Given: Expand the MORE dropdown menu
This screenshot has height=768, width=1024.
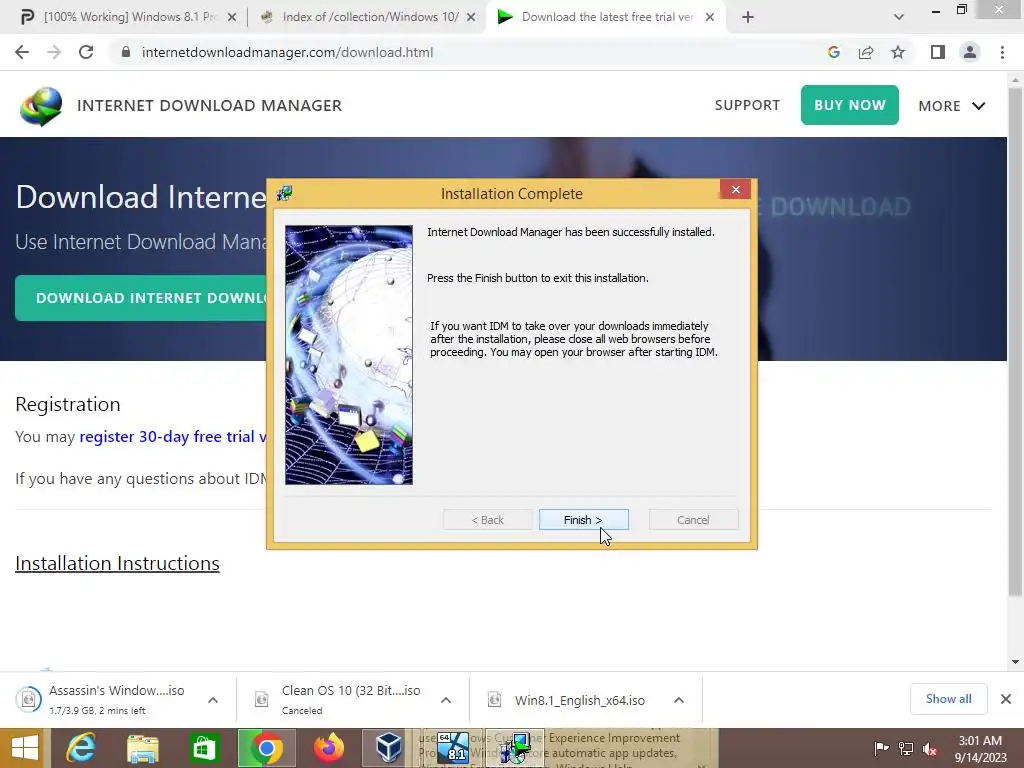Looking at the screenshot, I should click(x=952, y=106).
